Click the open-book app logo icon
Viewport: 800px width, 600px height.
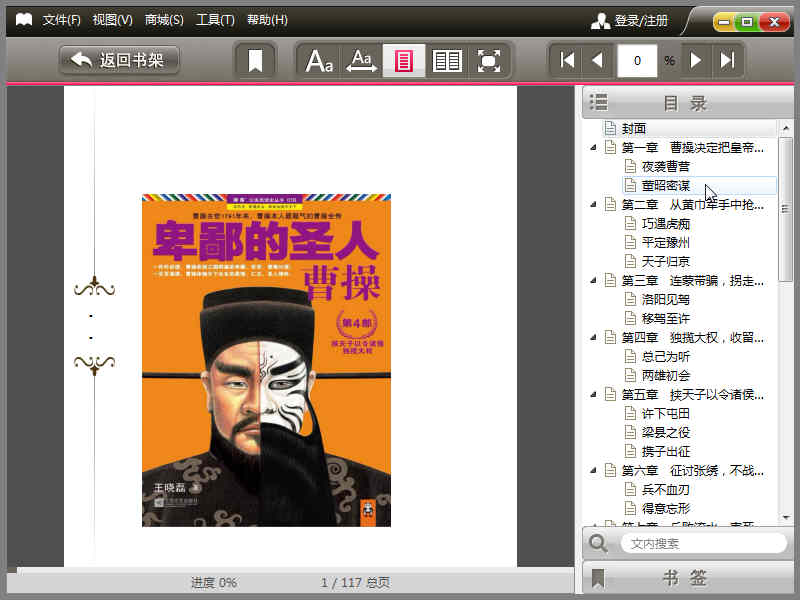click(x=23, y=20)
